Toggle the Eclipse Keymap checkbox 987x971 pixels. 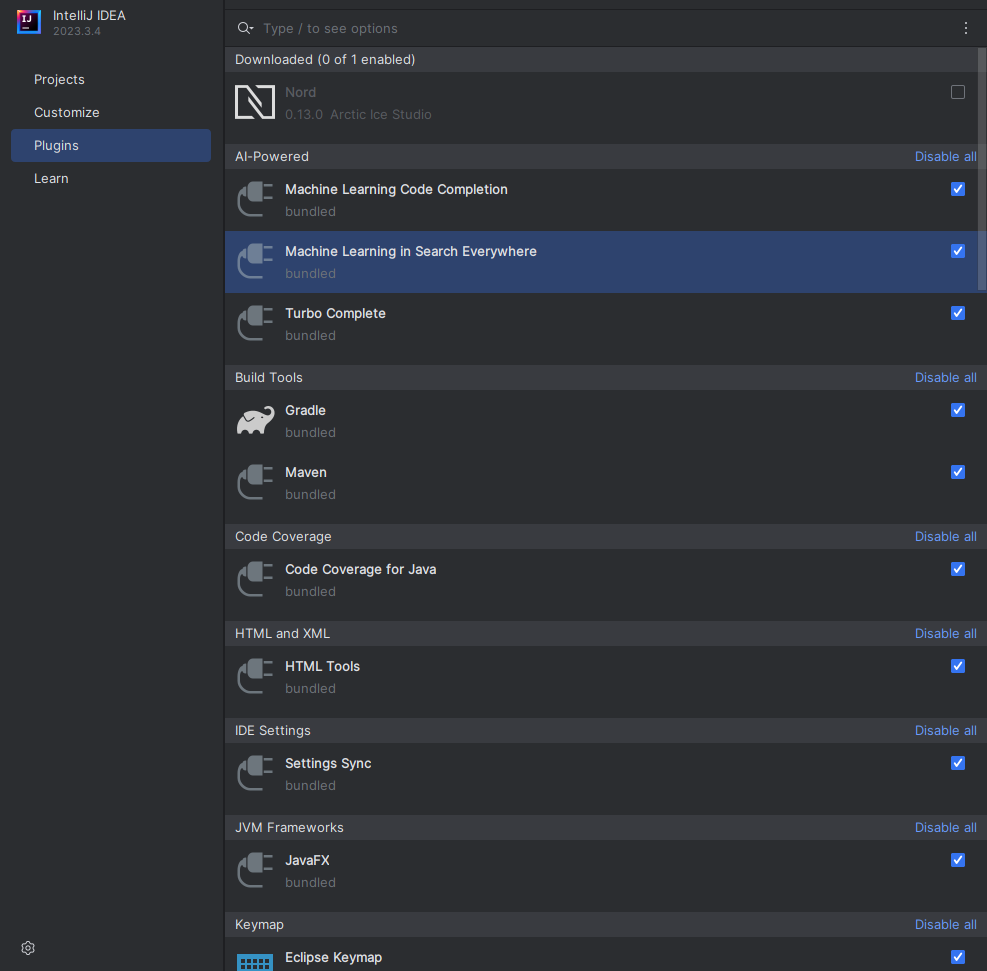click(957, 957)
